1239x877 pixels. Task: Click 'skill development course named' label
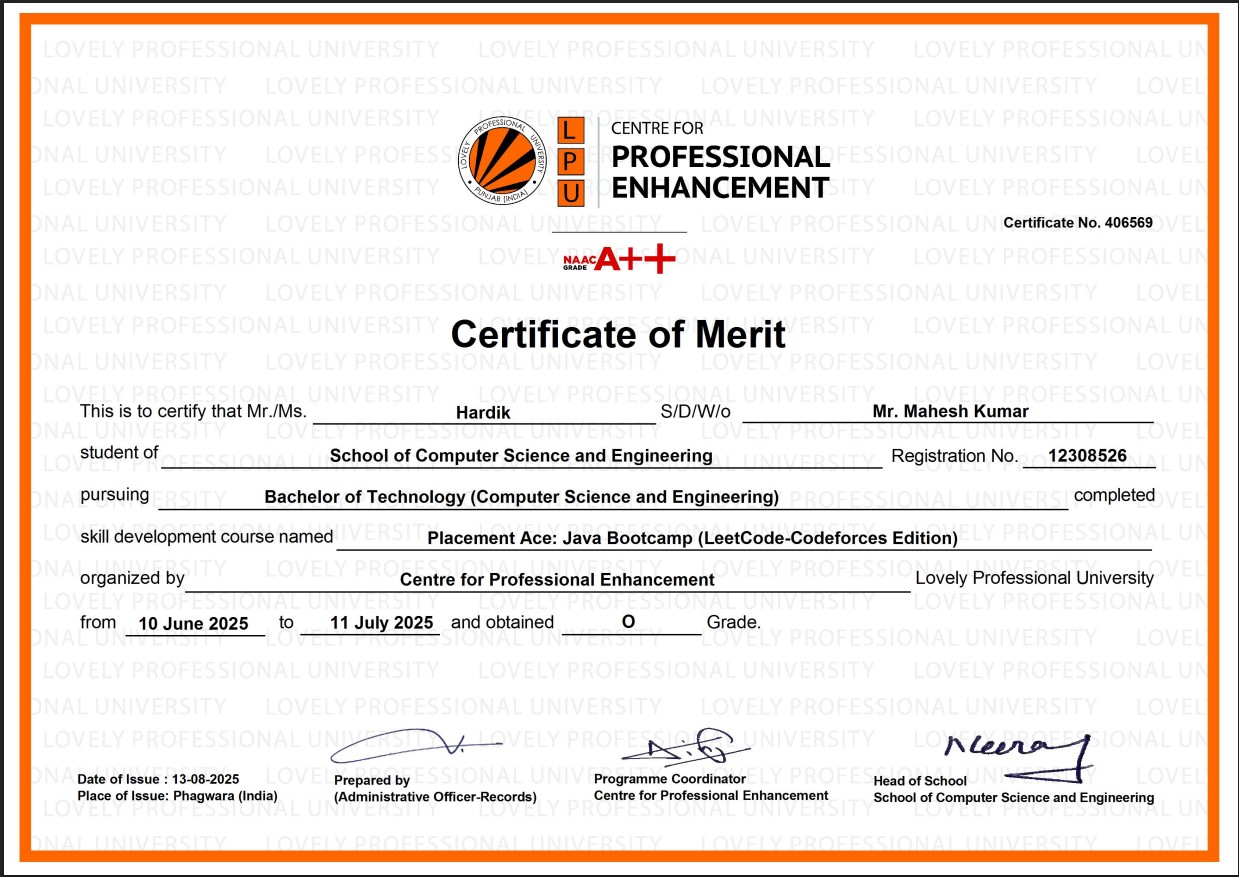coord(207,537)
